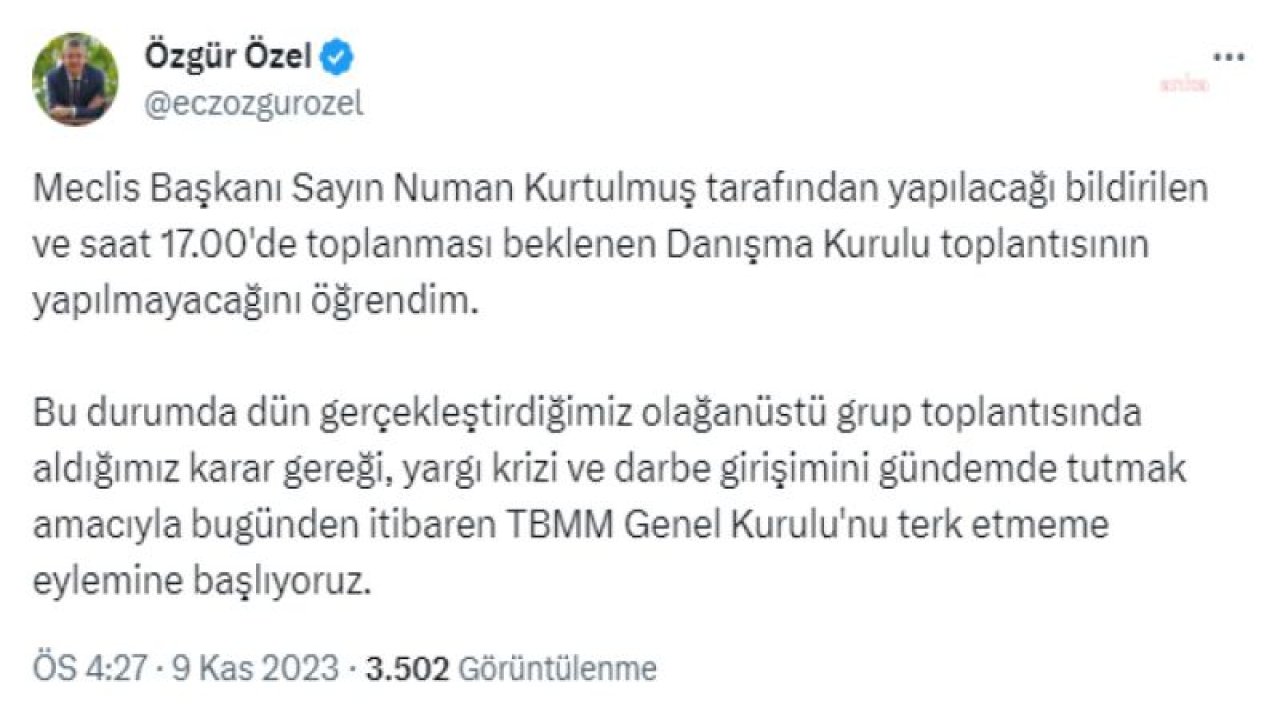Open the three-dot more options menu
This screenshot has width=1280, height=720.
tap(1228, 57)
